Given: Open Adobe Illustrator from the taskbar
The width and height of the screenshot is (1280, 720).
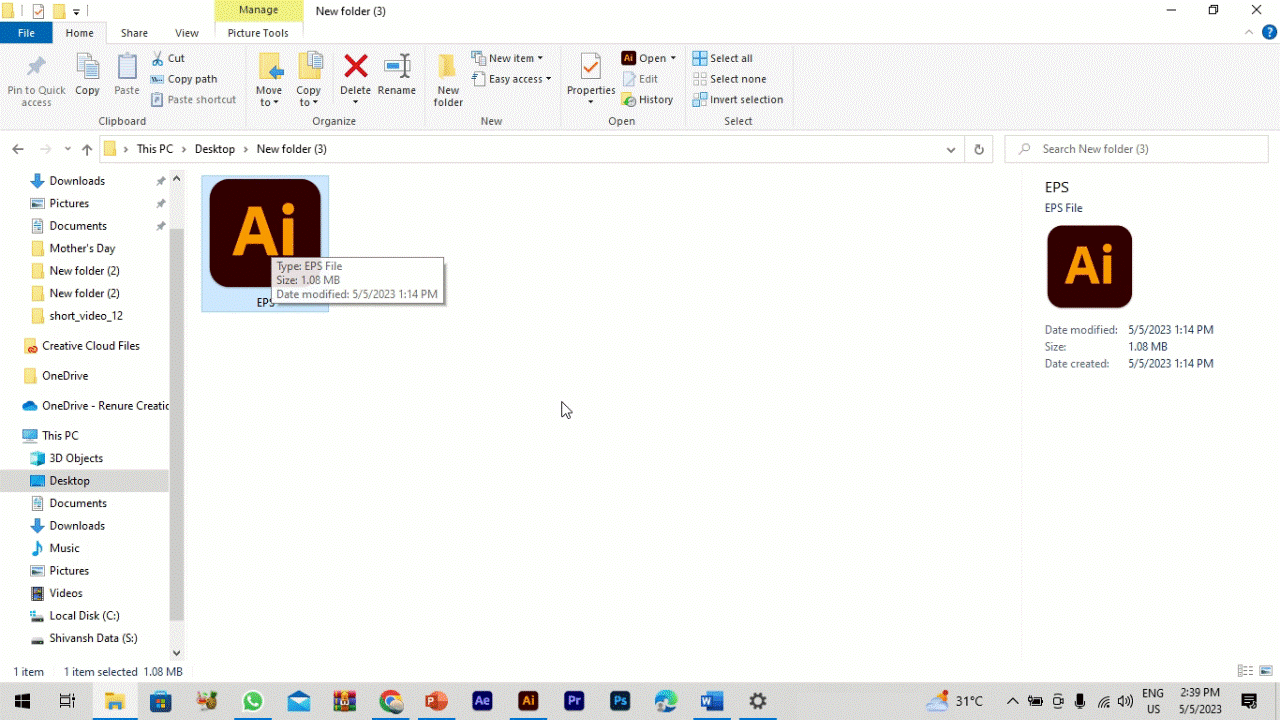Looking at the screenshot, I should point(528,701).
